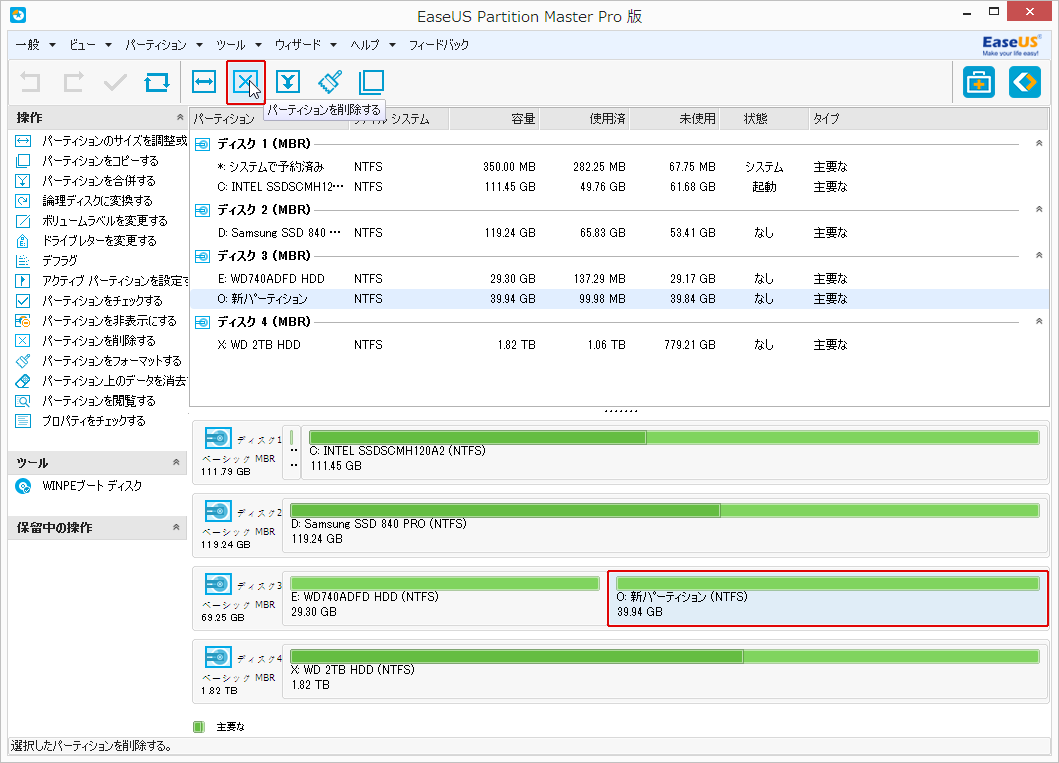Select O: 新パーティション block in disk map
The image size is (1059, 763).
(x=828, y=599)
